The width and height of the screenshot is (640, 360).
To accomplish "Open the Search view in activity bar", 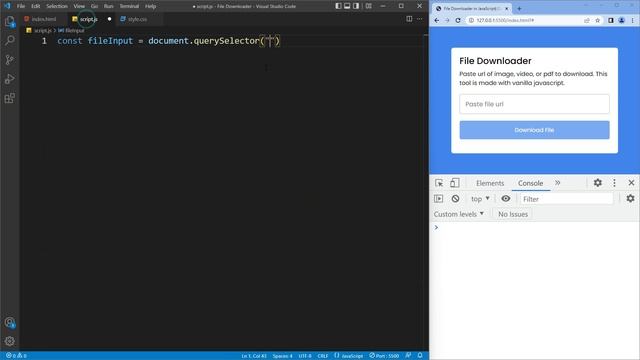I will tap(9, 40).
